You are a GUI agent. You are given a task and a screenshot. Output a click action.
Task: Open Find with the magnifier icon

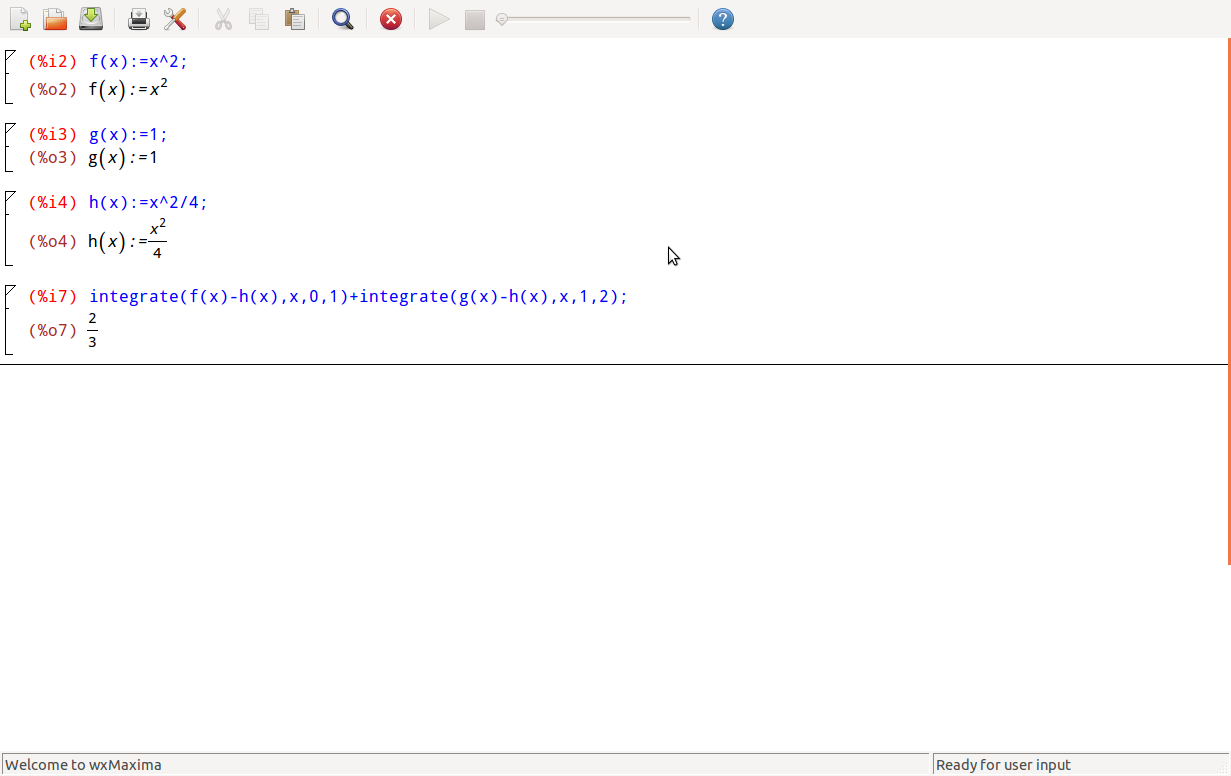point(343,19)
